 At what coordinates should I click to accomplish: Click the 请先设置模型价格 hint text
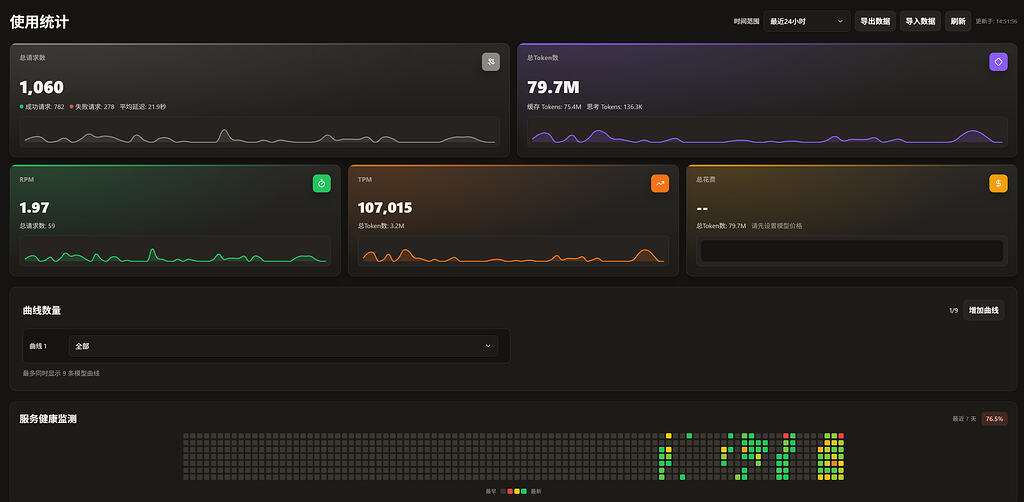point(777,226)
